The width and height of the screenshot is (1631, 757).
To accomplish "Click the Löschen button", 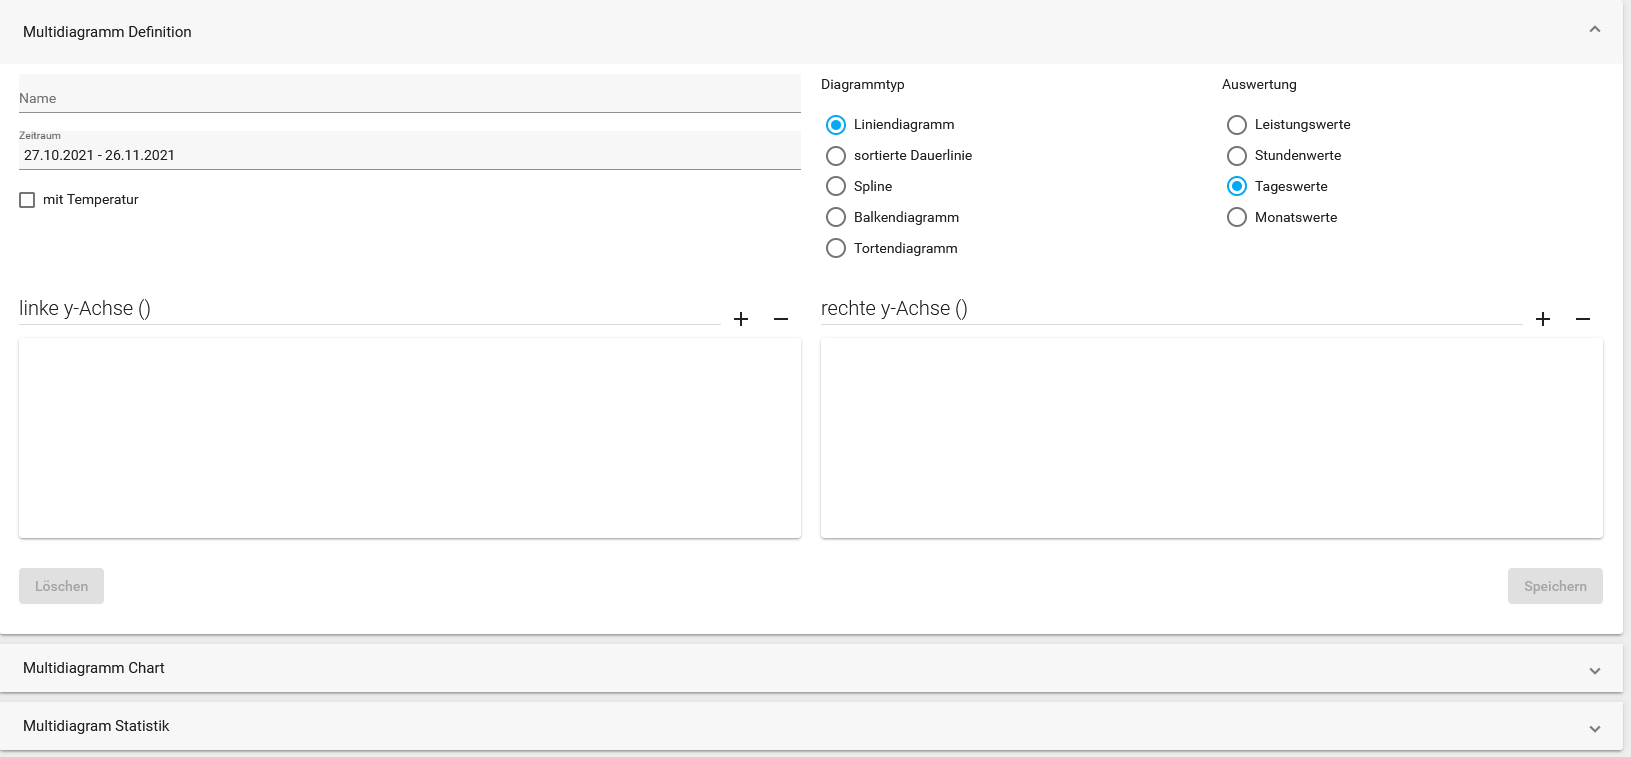I will 61,586.
